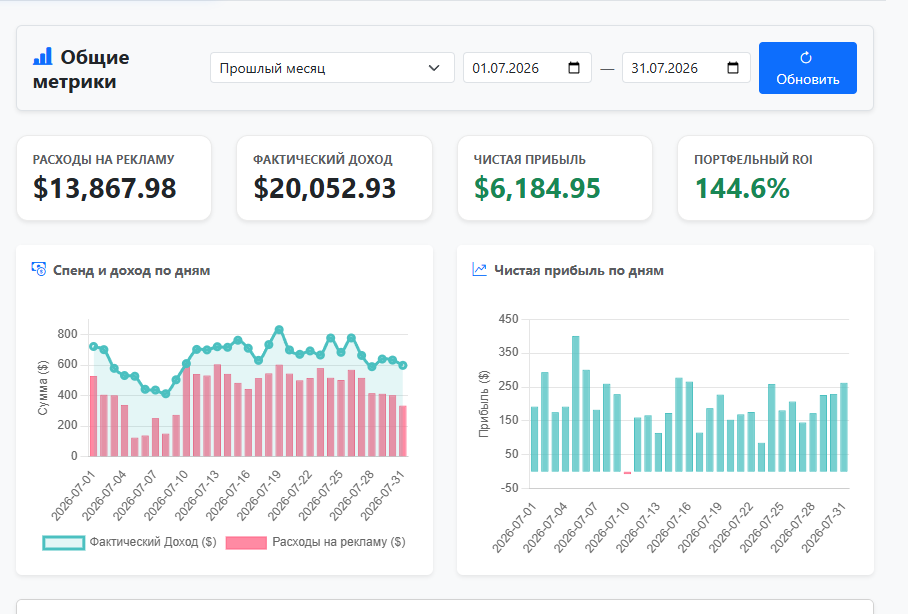This screenshot has width=908, height=614.
Task: Click the Спенд и доход по дням chart title
Action: (x=131, y=271)
